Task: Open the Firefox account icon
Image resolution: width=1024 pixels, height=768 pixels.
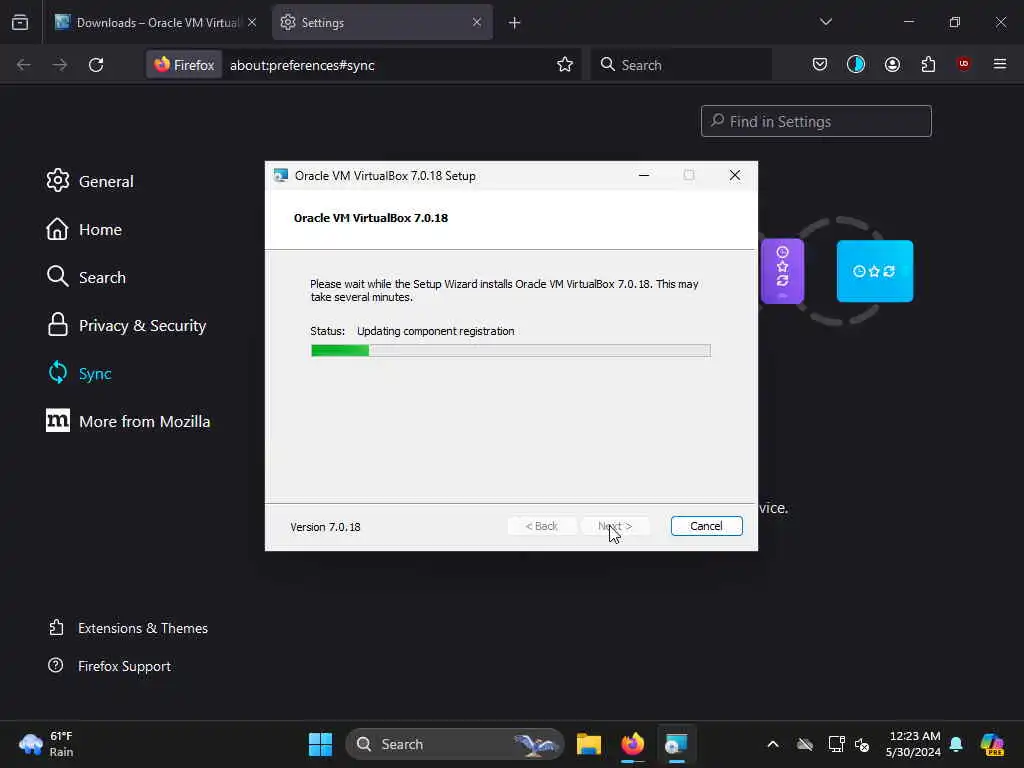Action: pos(892,64)
